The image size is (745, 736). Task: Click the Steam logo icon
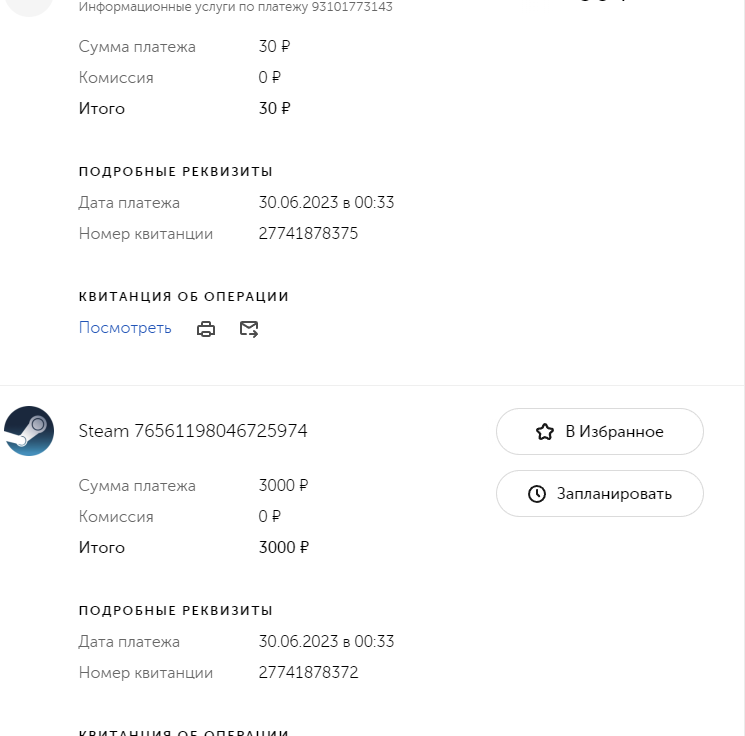coord(29,431)
